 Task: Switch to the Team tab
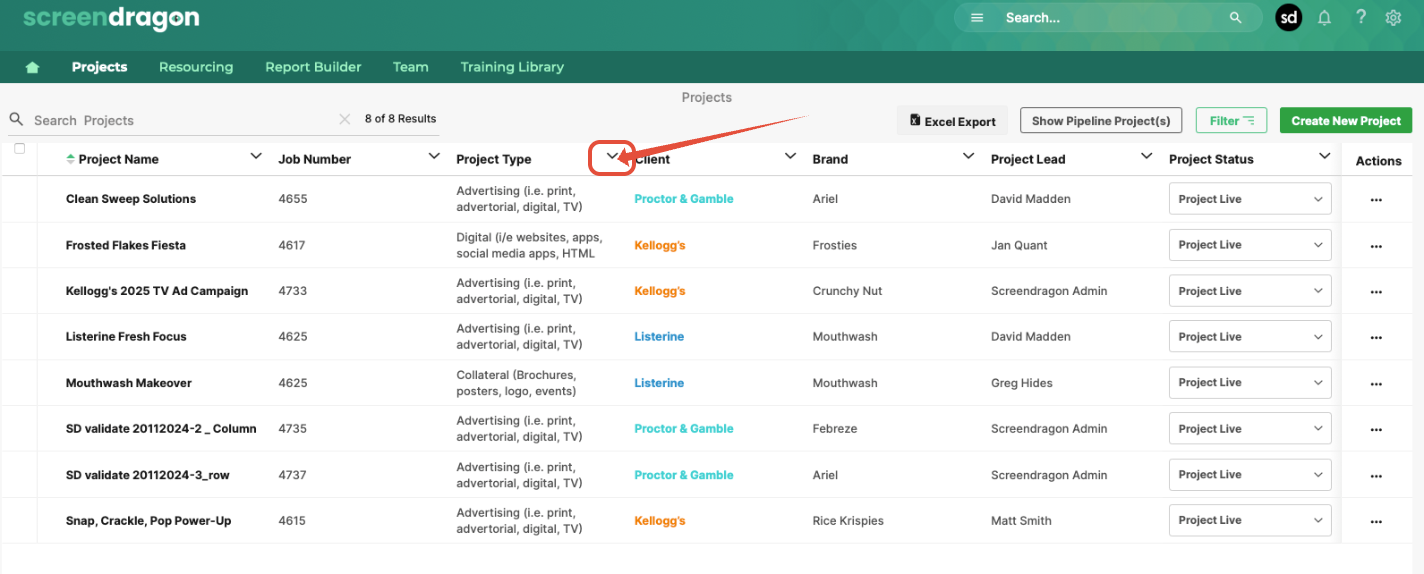pos(411,67)
